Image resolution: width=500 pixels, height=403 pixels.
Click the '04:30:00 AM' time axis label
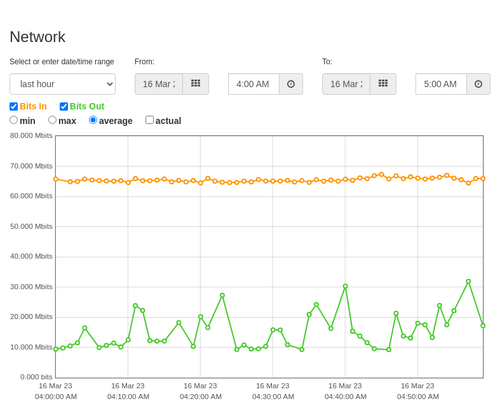pyautogui.click(x=273, y=397)
